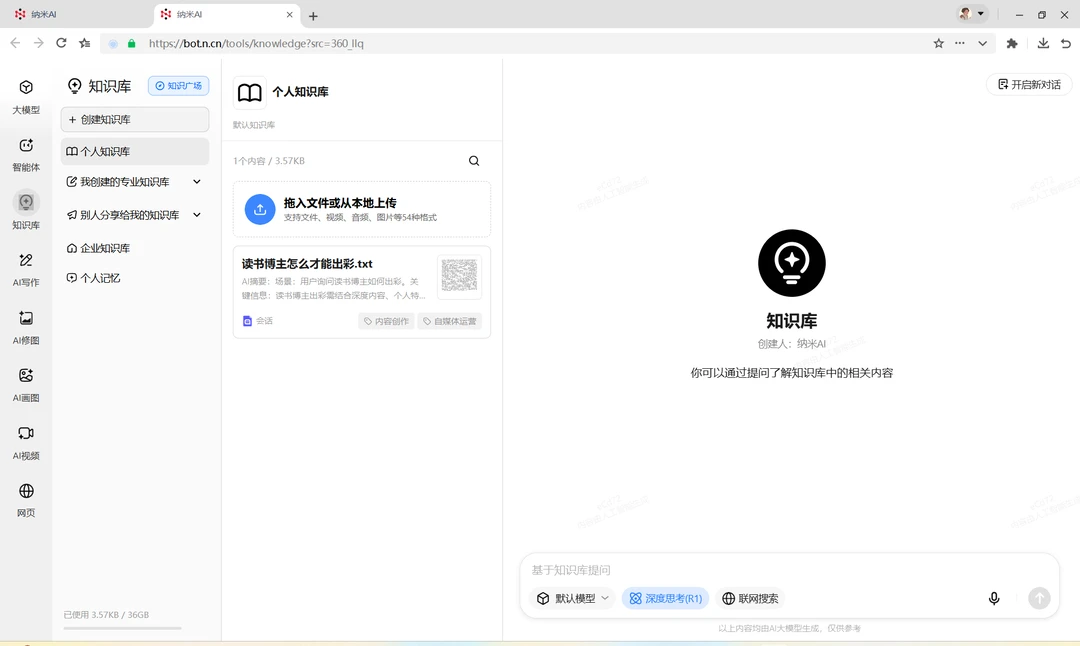Screen dimensions: 1080x646
Task: Open the 知识库 sidebar section
Action: tap(26, 211)
